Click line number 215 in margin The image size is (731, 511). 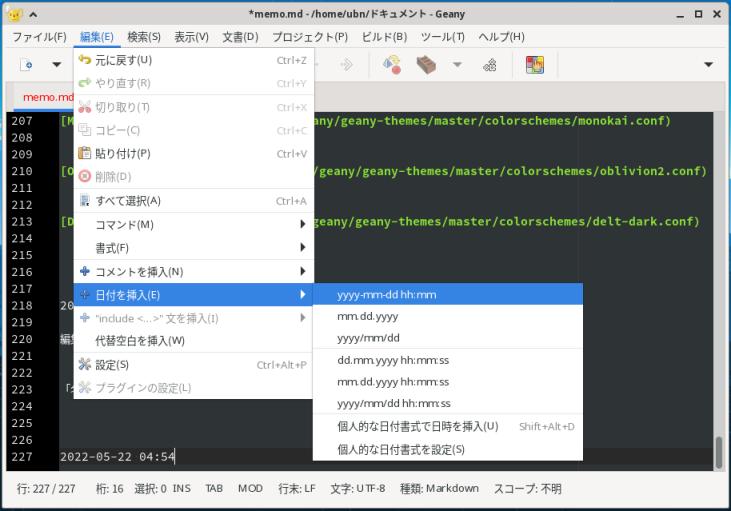22,255
